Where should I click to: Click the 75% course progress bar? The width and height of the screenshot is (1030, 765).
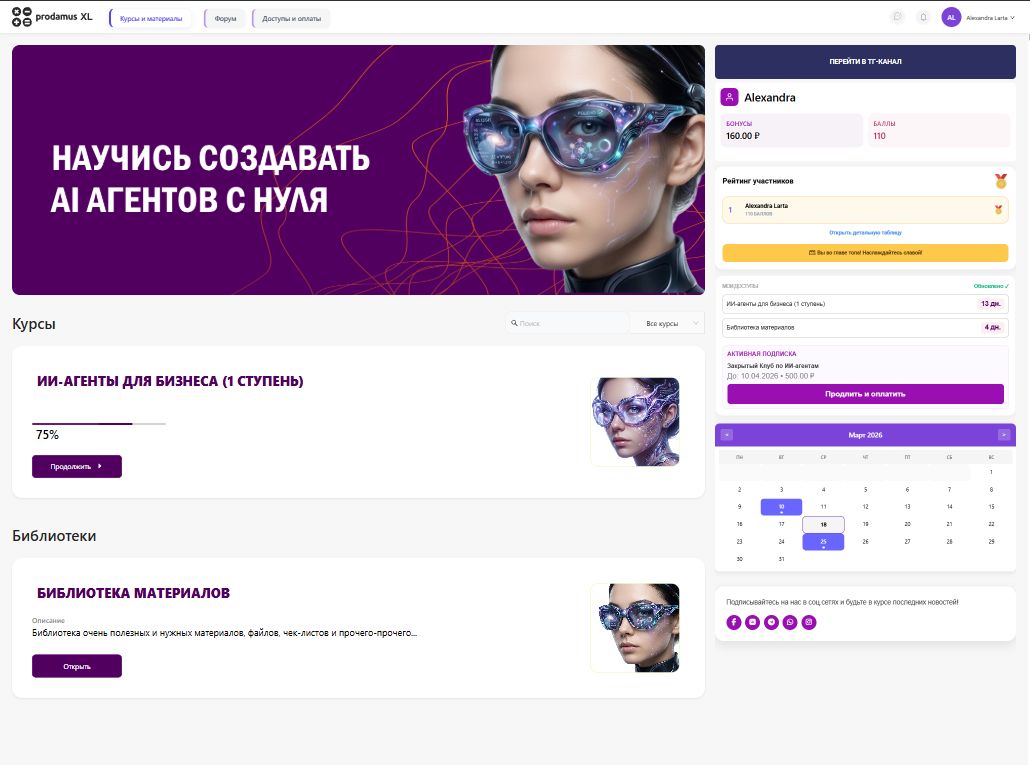97,421
